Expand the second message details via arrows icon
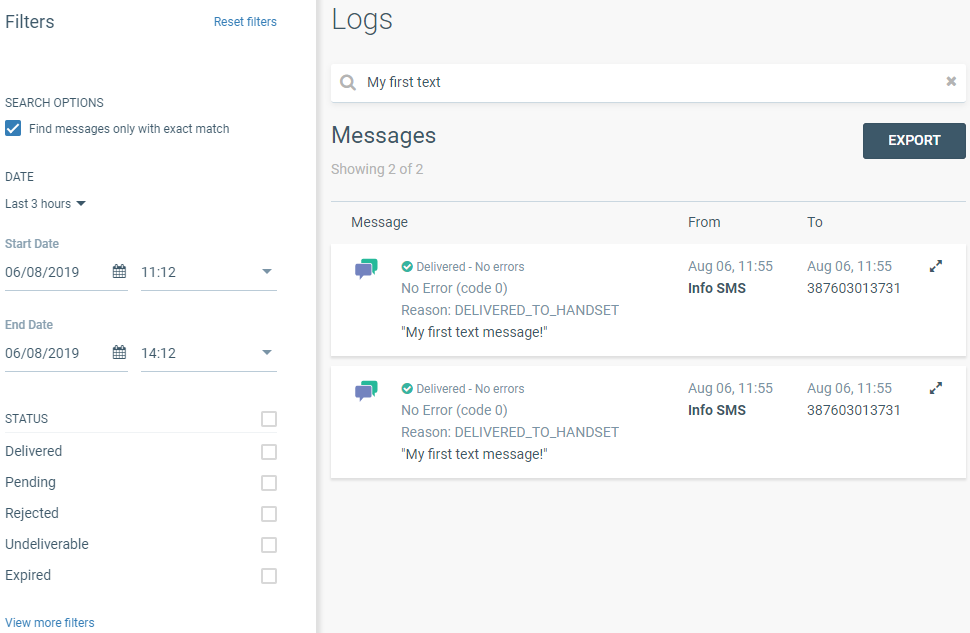 tap(936, 388)
